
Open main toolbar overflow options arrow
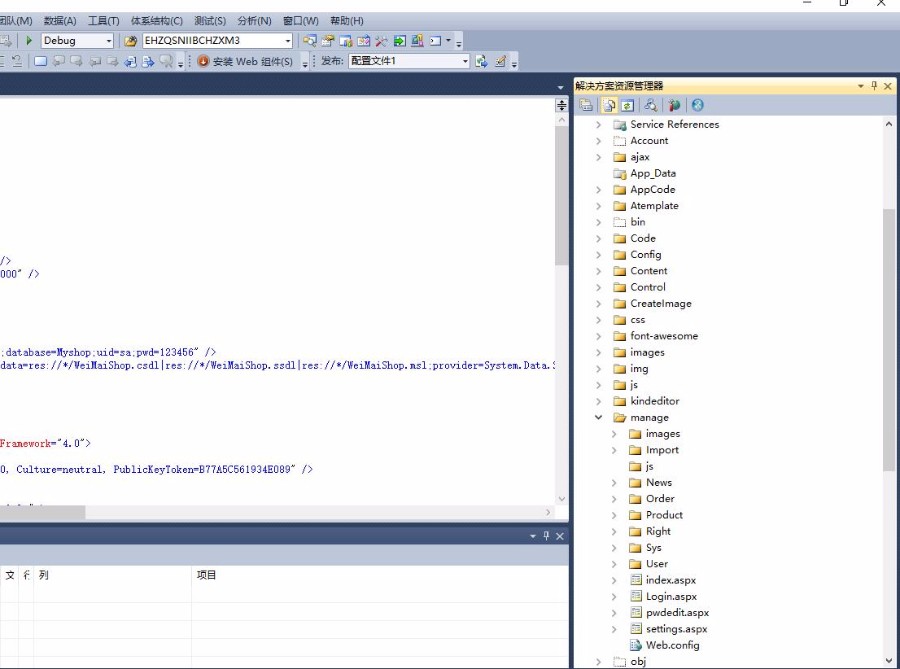coord(458,42)
